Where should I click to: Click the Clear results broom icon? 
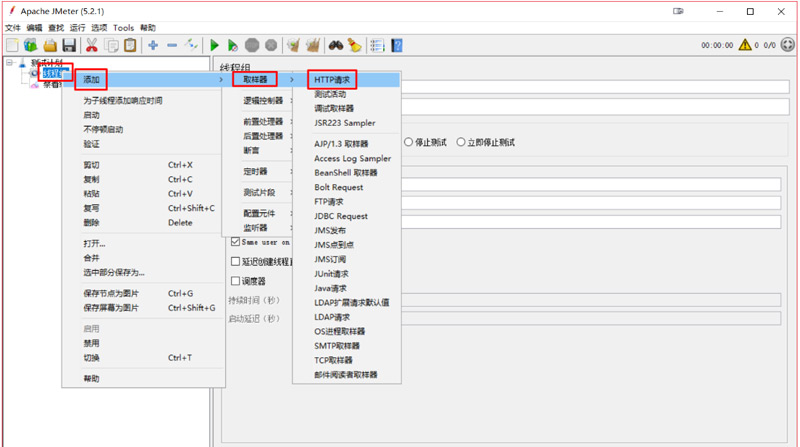(x=293, y=45)
